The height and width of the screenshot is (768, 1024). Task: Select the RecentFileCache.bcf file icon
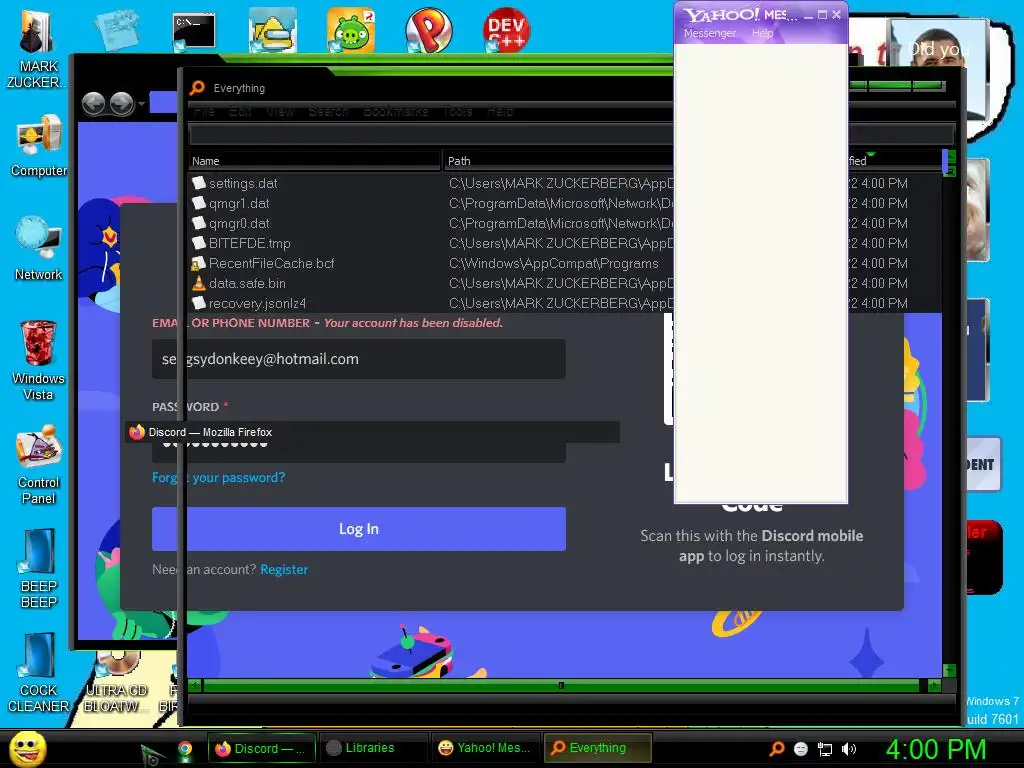click(199, 263)
